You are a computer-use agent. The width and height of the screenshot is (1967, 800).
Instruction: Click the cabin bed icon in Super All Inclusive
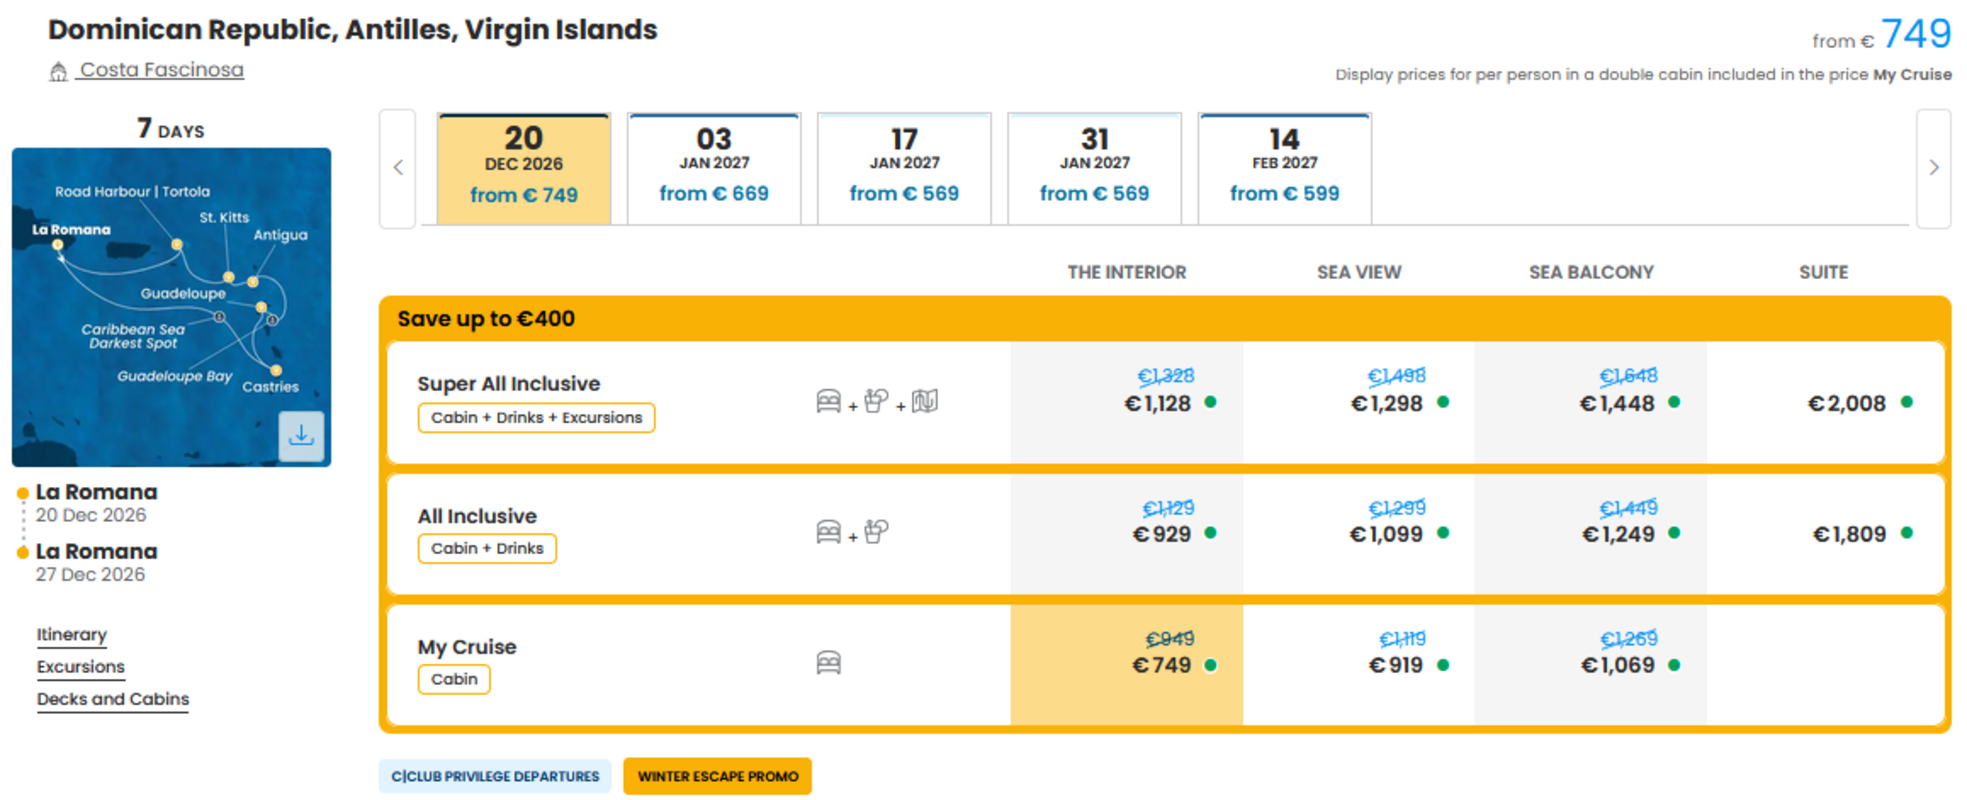click(828, 401)
